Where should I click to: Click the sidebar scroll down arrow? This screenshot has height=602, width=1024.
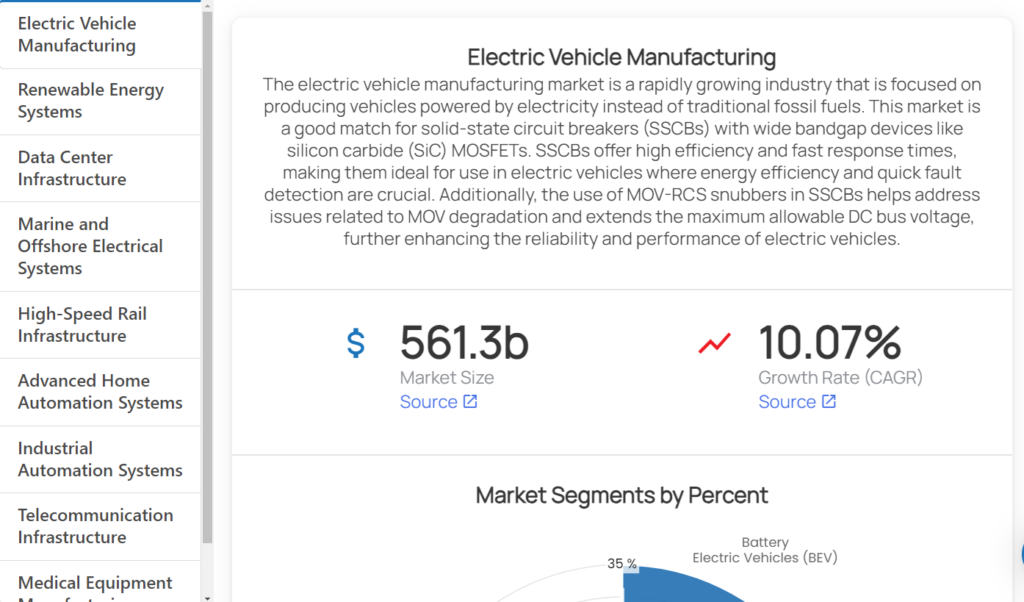click(207, 597)
